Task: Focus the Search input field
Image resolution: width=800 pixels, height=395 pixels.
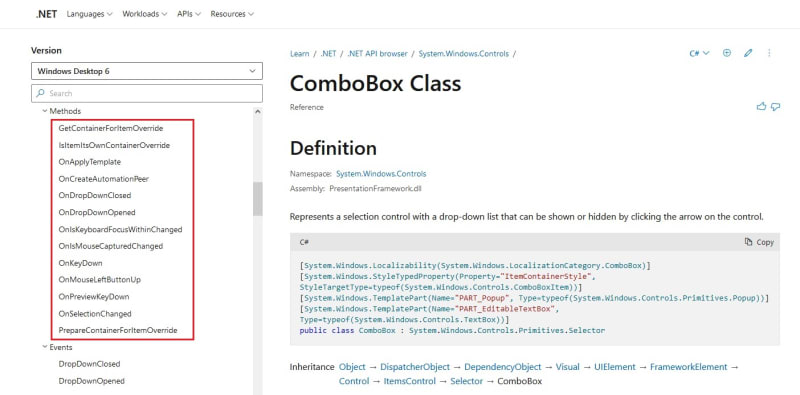Action: tap(147, 93)
